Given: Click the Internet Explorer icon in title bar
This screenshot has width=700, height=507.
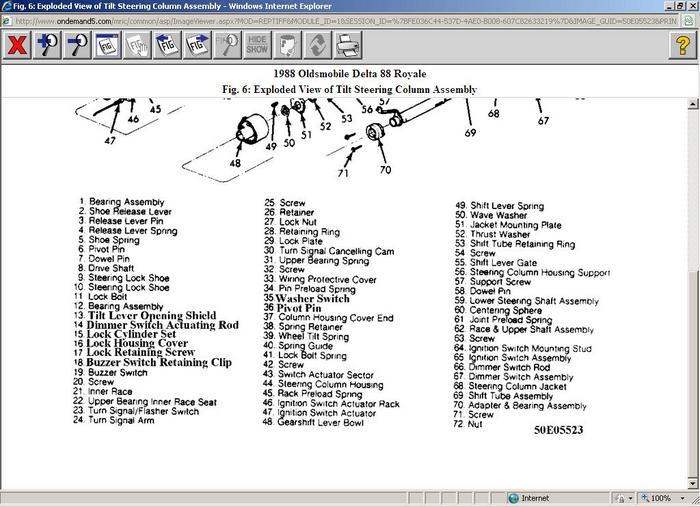Looking at the screenshot, I should (x=6, y=6).
